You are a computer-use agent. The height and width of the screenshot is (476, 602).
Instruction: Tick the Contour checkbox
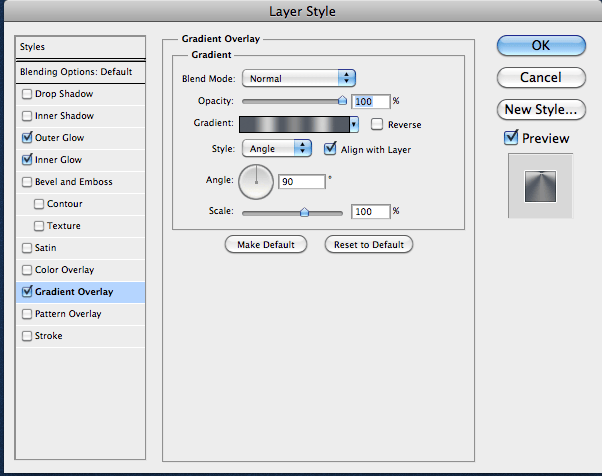point(39,204)
